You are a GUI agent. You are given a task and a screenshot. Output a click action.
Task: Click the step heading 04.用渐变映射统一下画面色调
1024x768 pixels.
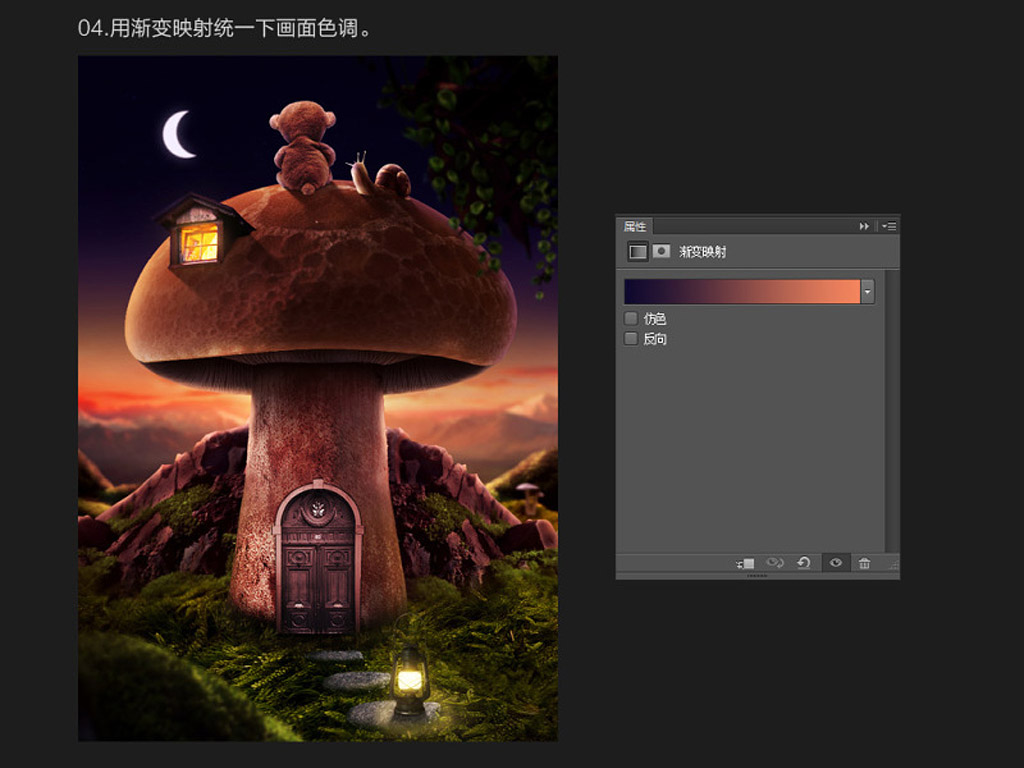pyautogui.click(x=224, y=28)
